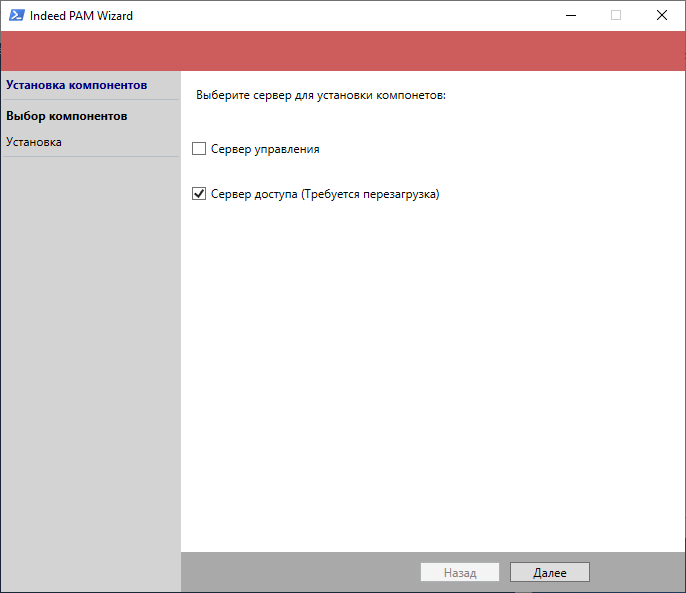This screenshot has width=686, height=593.
Task: Click the PowerShell app icon in title bar
Action: (x=16, y=15)
